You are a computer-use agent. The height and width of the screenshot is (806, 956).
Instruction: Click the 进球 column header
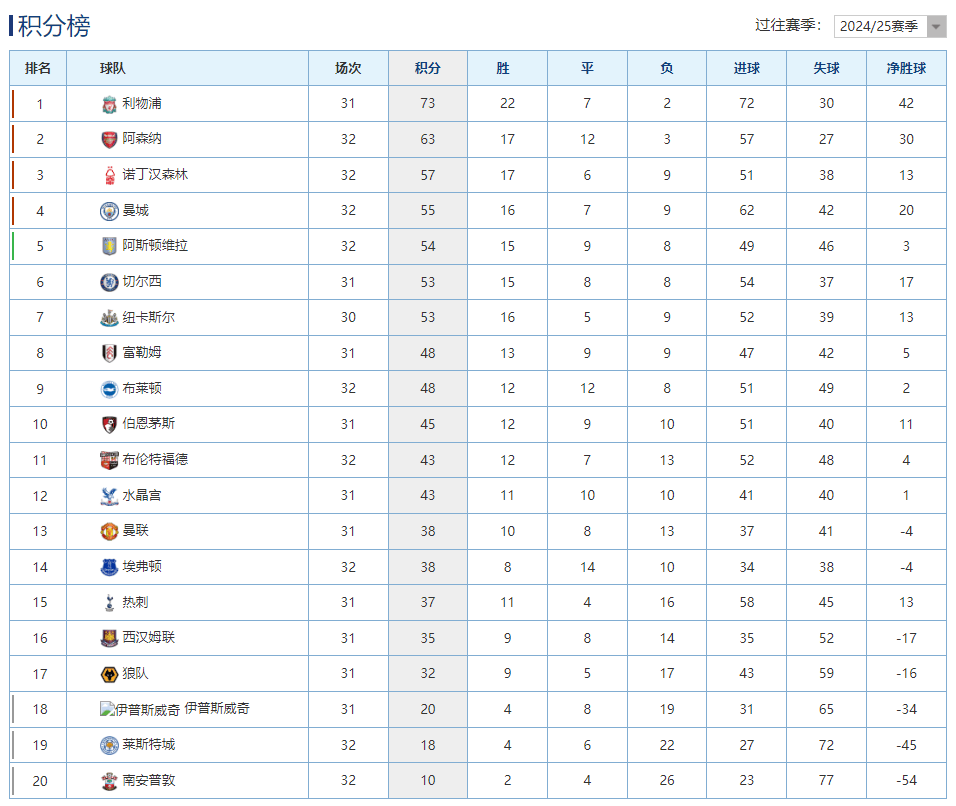pos(746,69)
